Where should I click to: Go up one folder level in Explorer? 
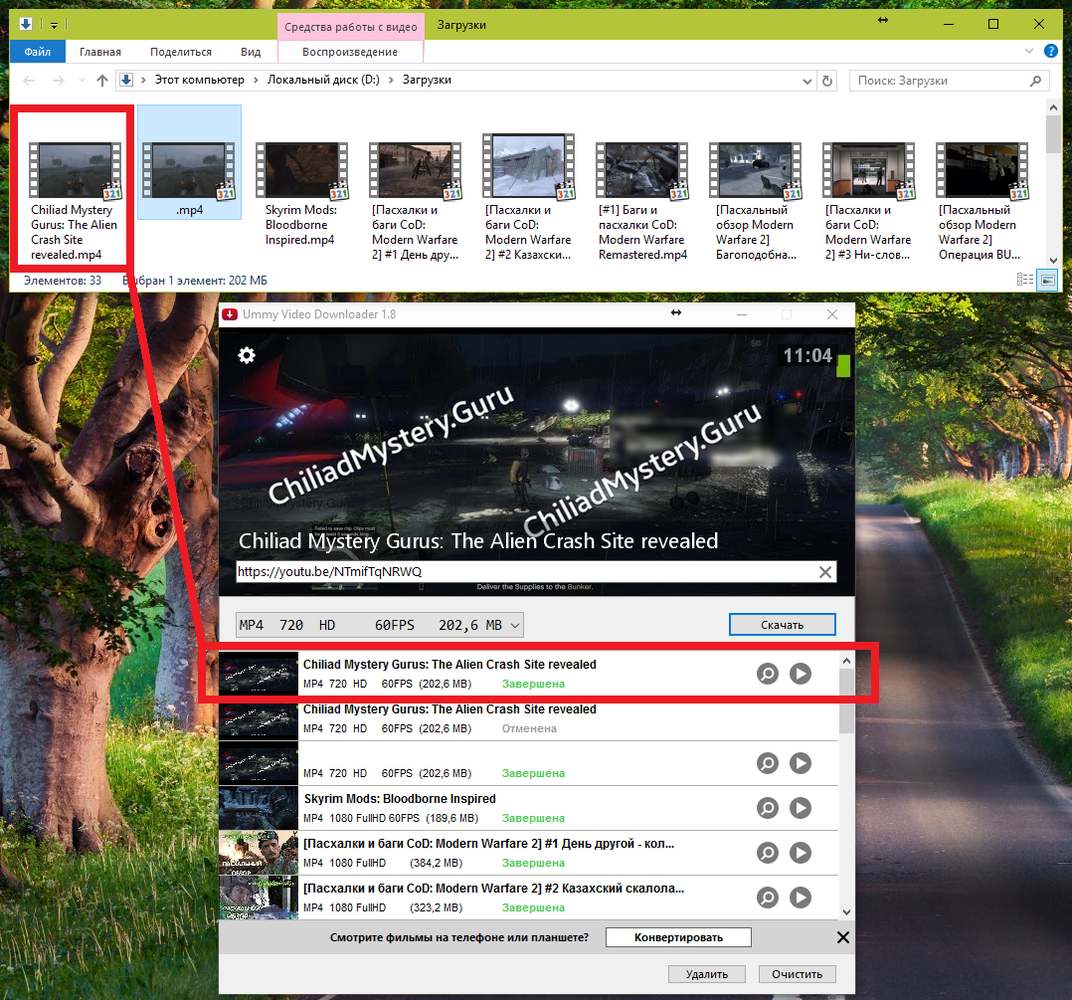click(103, 81)
